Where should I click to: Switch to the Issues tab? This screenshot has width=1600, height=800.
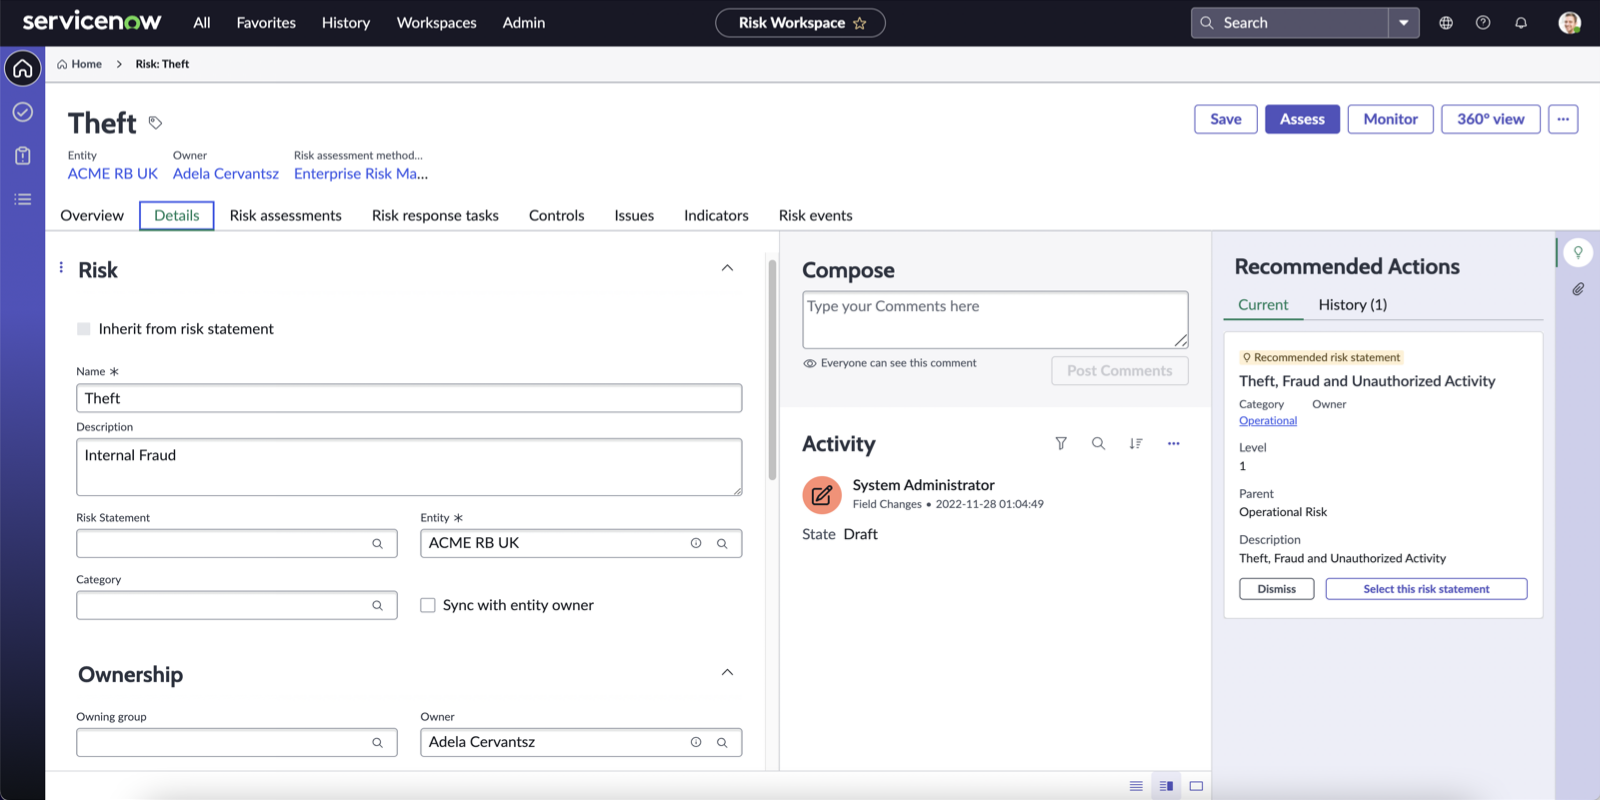634,215
